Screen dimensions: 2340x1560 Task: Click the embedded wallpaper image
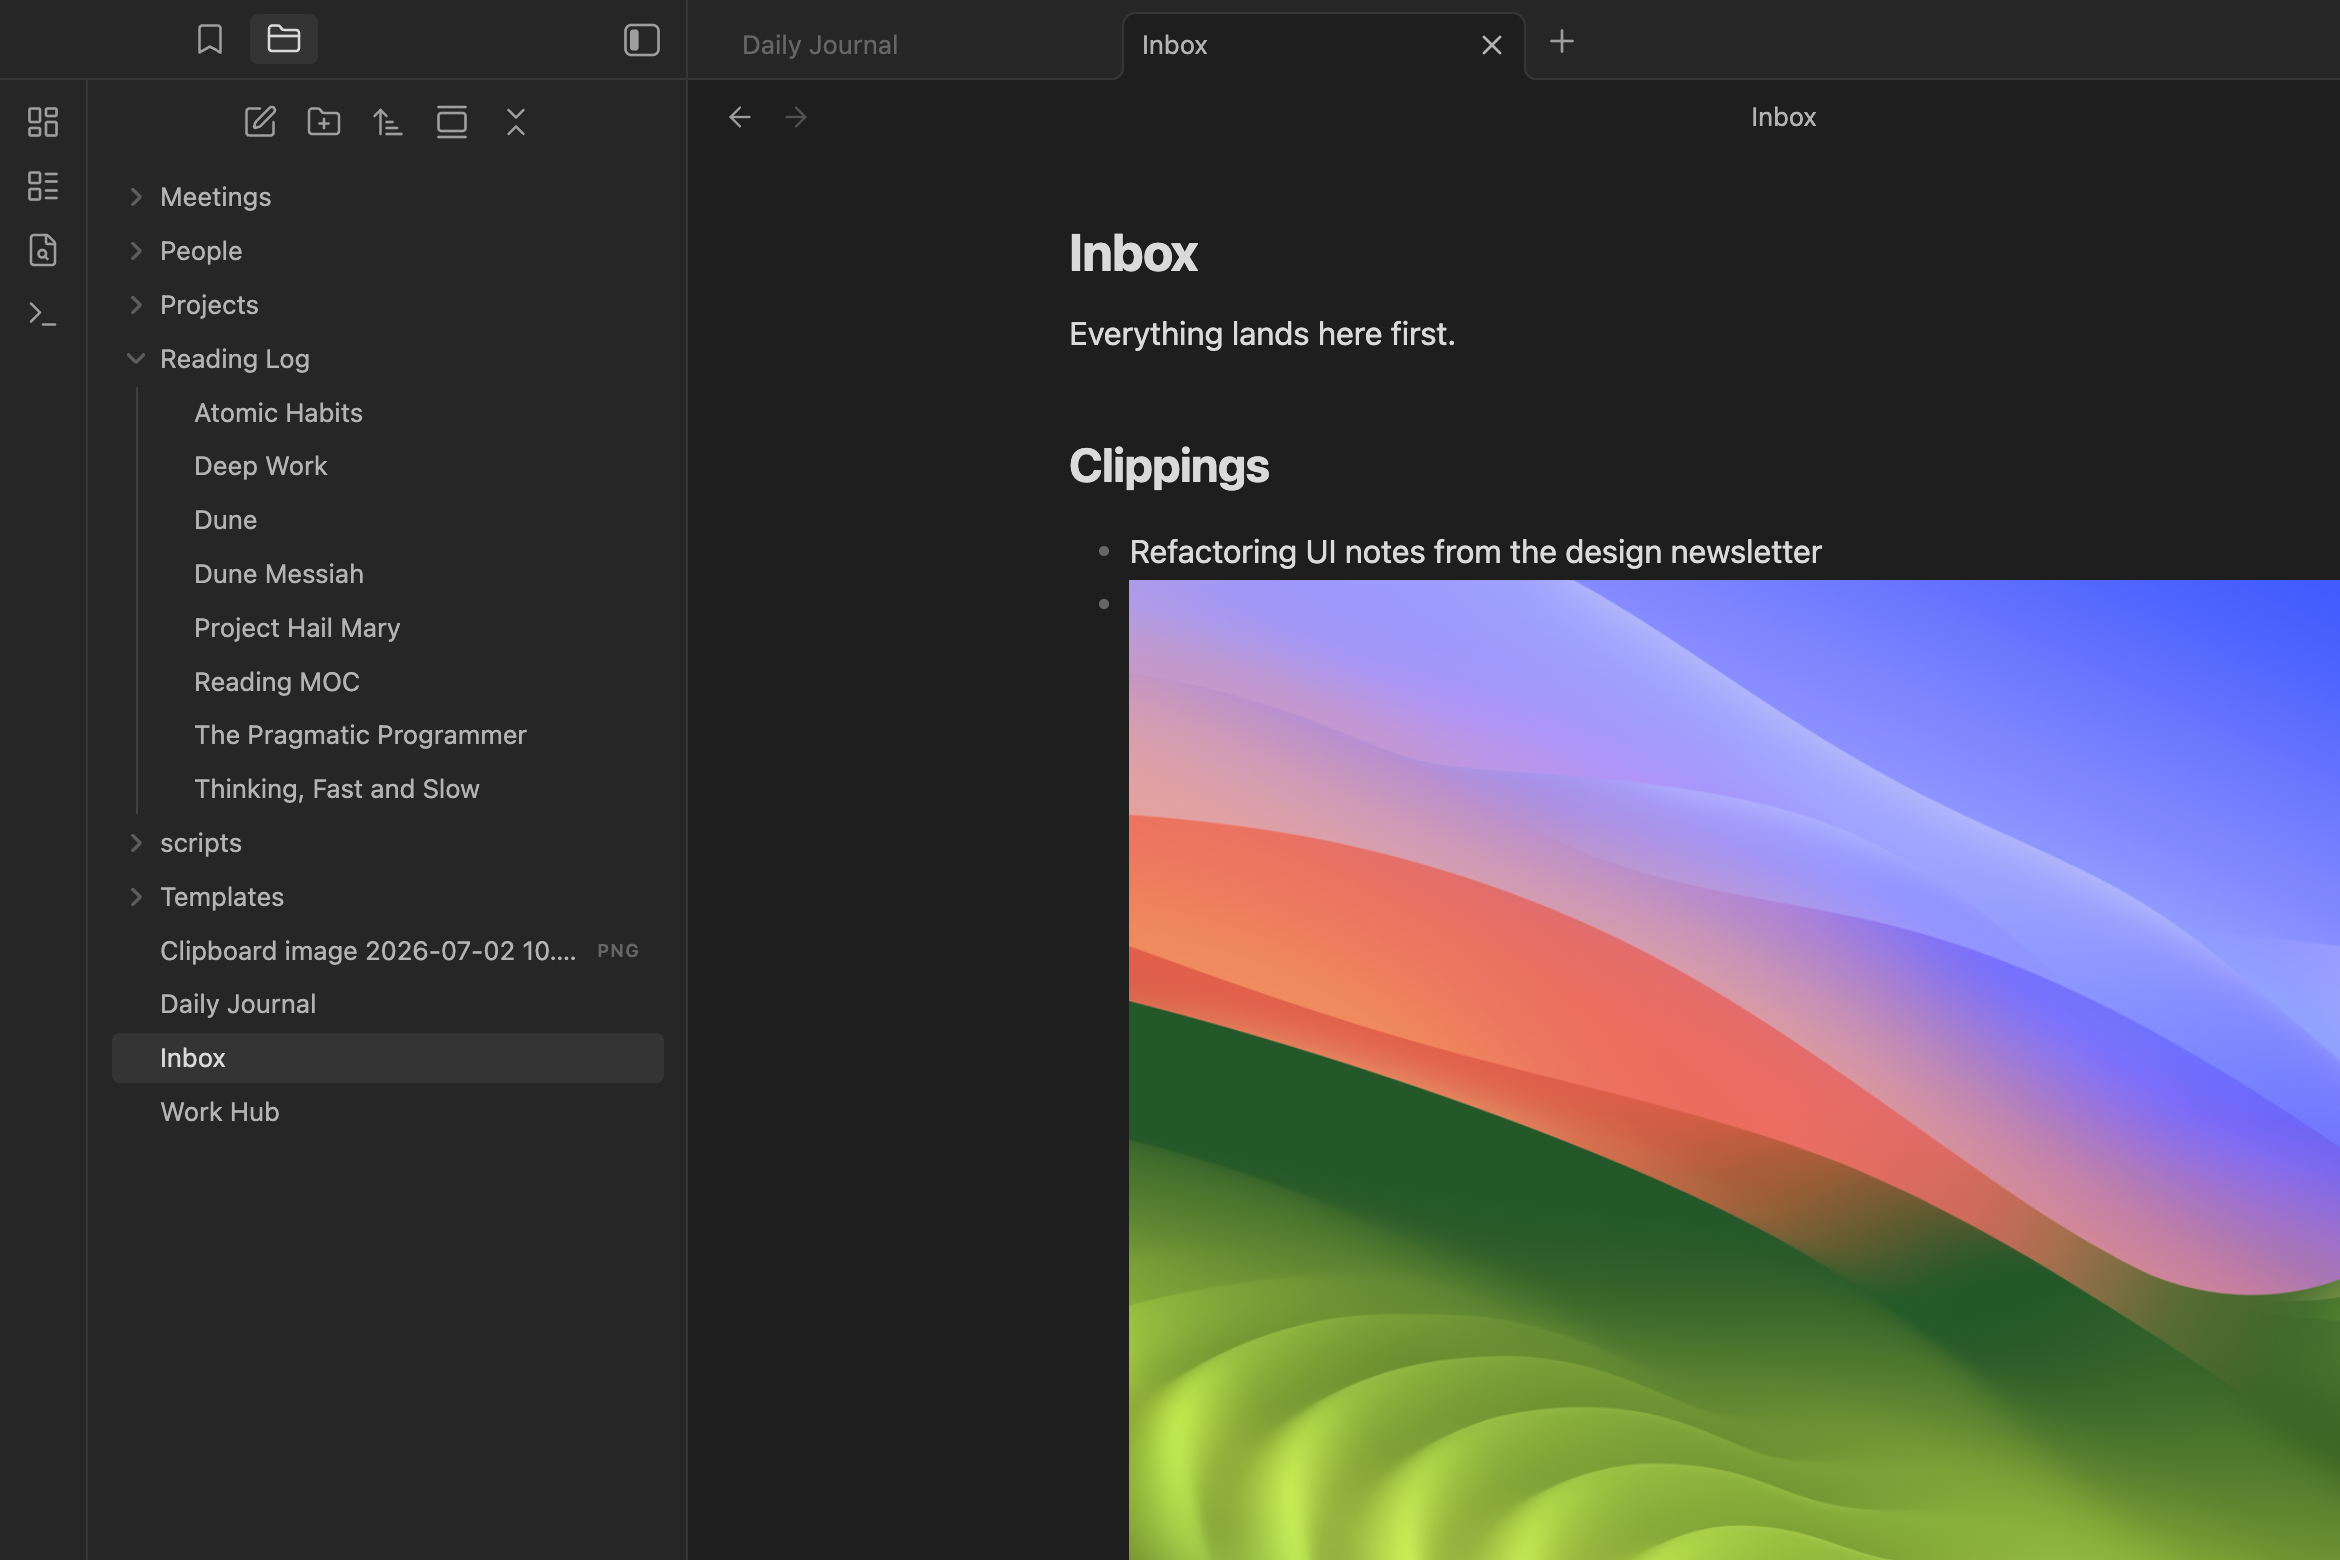pos(1734,1070)
